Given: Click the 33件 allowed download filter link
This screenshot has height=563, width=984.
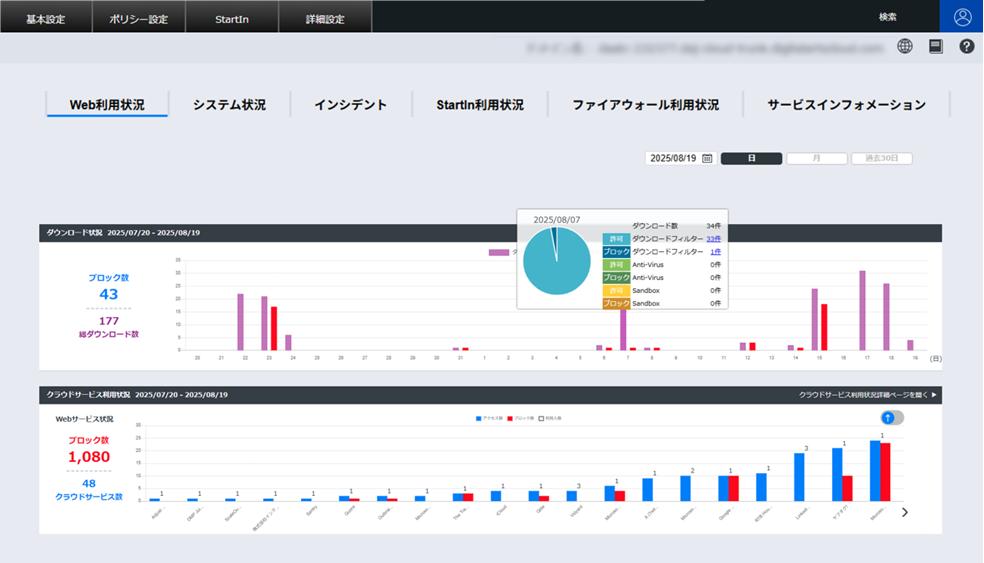Looking at the screenshot, I should (714, 239).
